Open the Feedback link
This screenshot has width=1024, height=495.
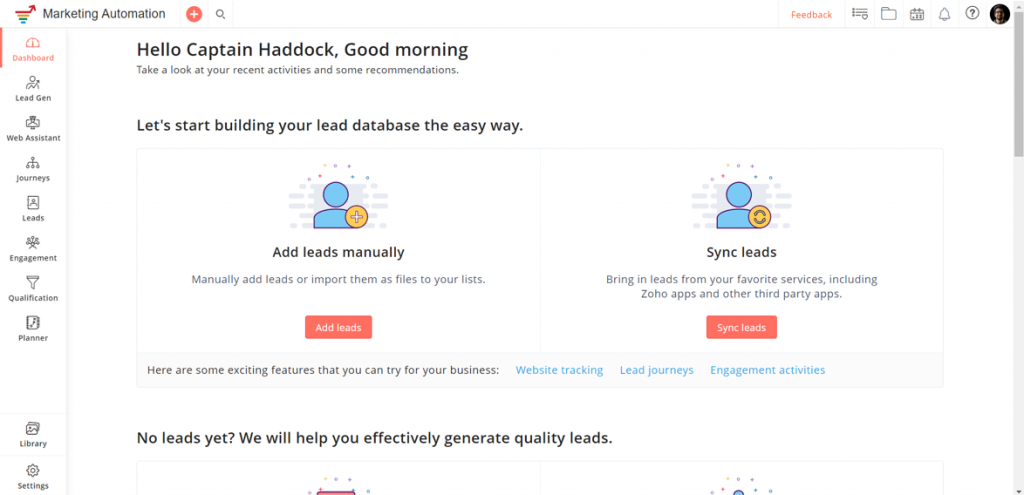tap(812, 14)
